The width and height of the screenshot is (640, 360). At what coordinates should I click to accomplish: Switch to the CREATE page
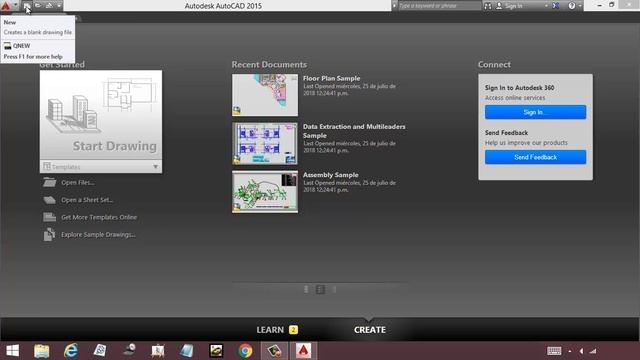pos(370,330)
